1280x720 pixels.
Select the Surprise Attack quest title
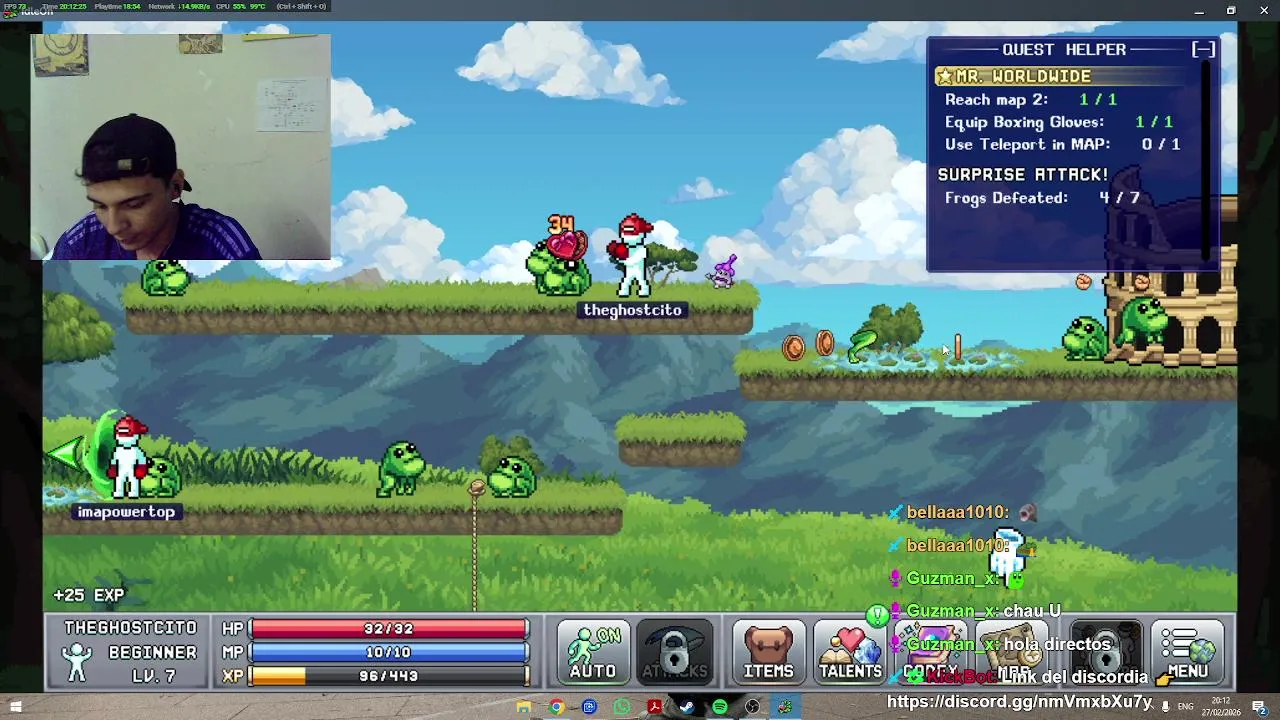click(x=1022, y=174)
